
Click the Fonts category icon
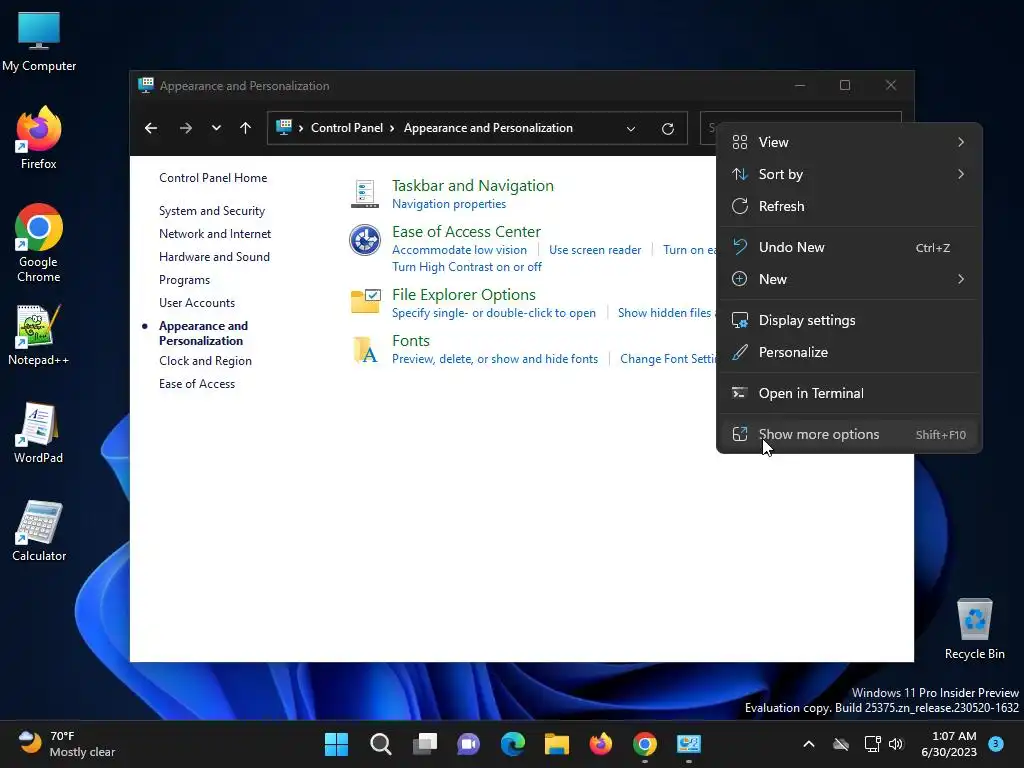365,349
